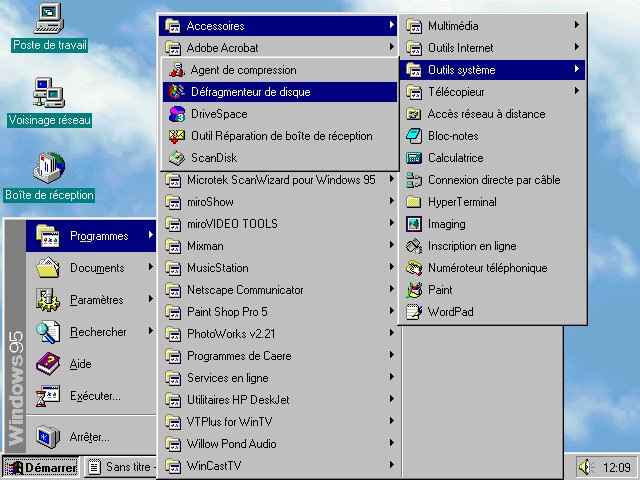This screenshot has height=480, width=640.
Task: Click the Accès réseau à distance icon
Action: click(414, 114)
